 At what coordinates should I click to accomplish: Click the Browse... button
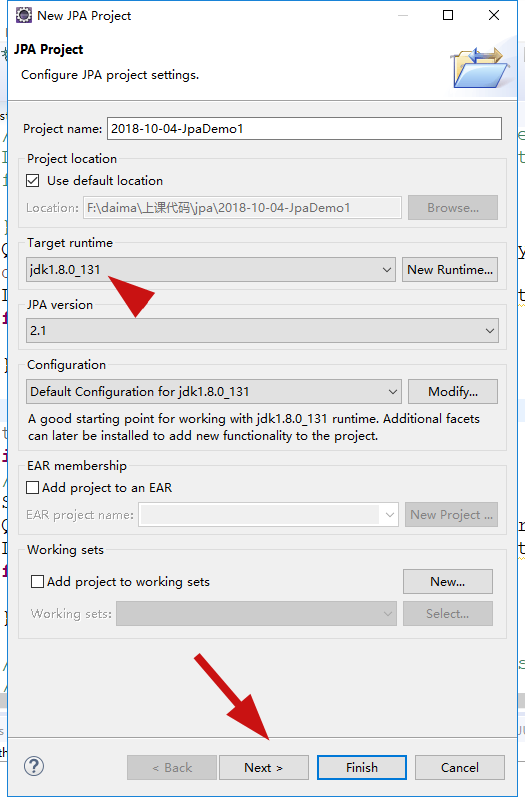tap(453, 208)
